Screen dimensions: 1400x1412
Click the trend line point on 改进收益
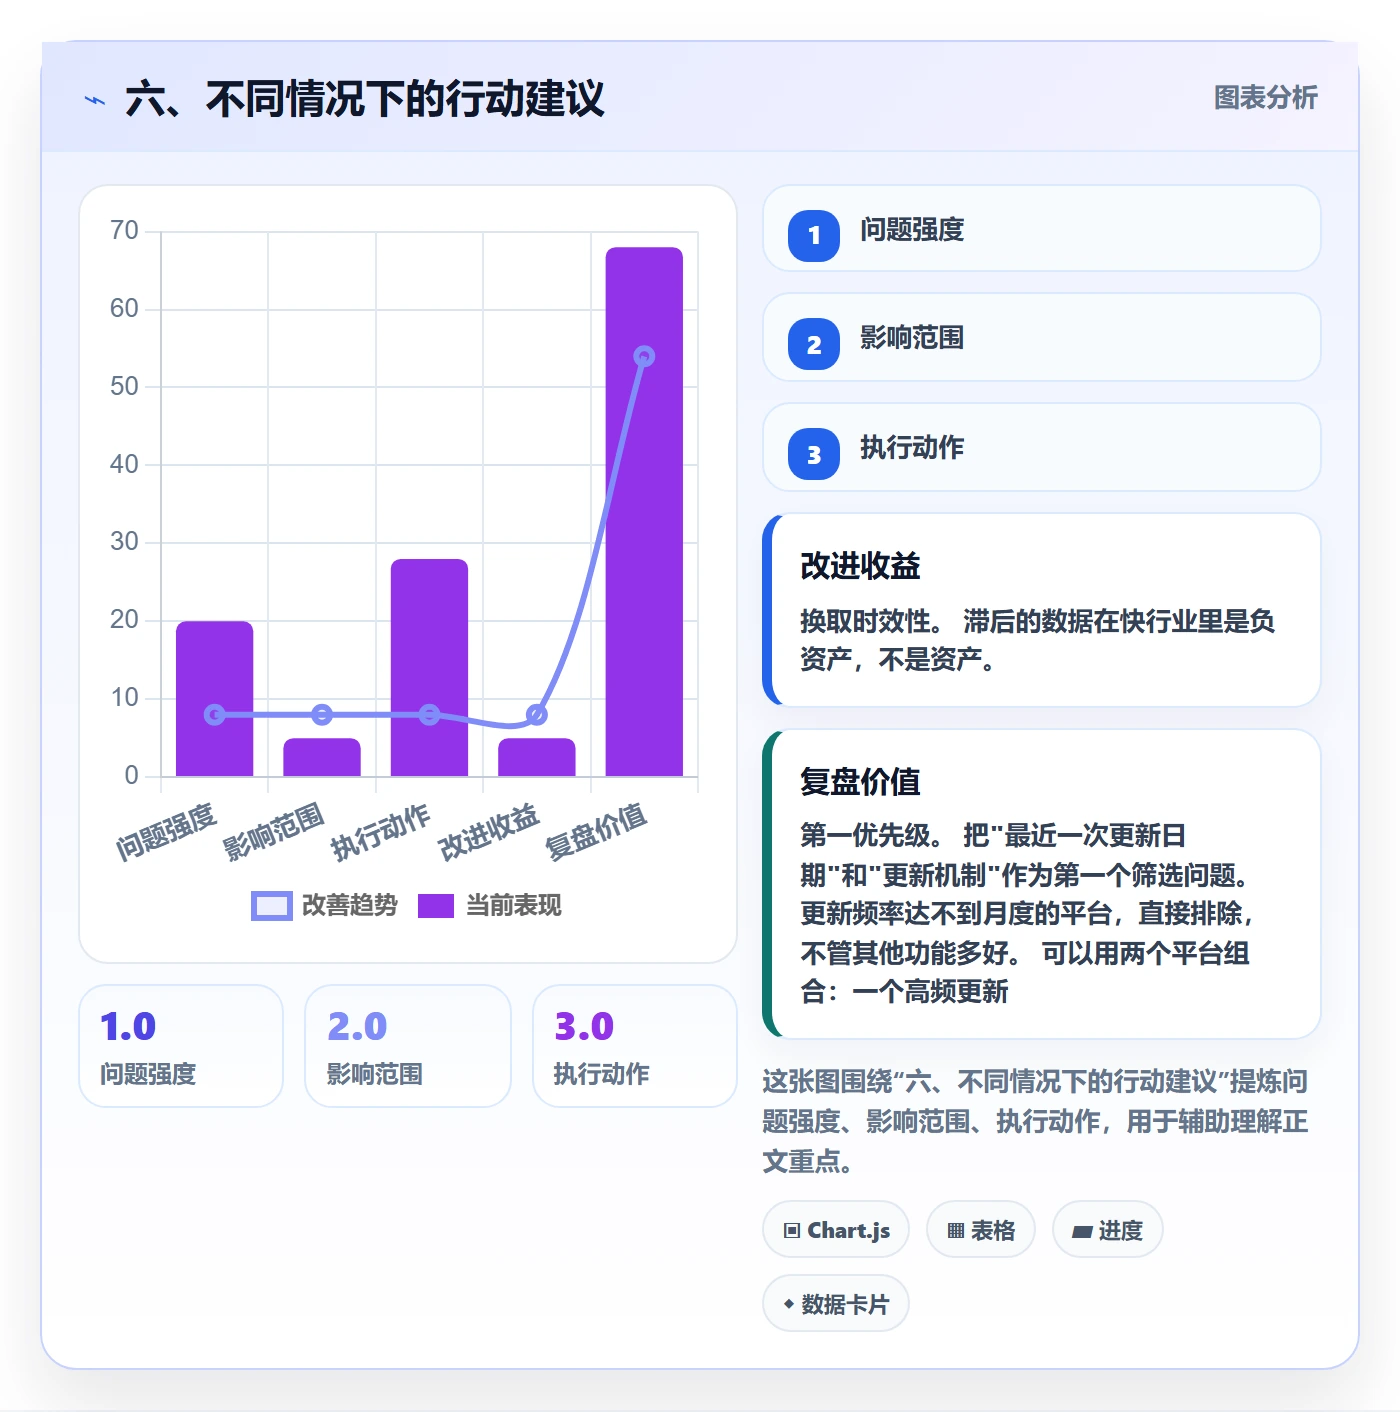537,714
